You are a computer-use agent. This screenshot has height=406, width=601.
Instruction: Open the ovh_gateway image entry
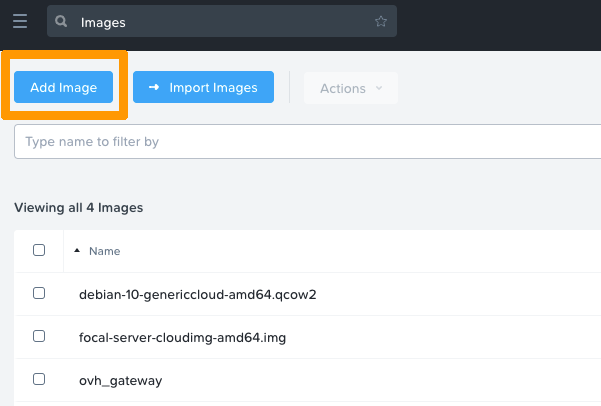(x=120, y=381)
